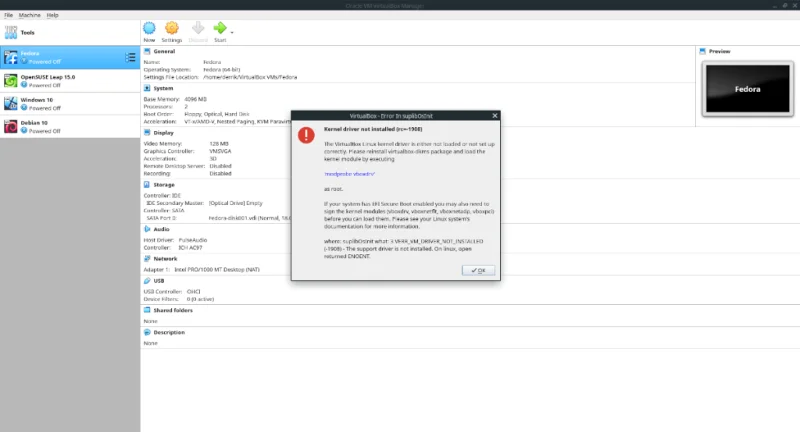This screenshot has width=800, height=432.
Task: Click the Preview panel icon
Action: coord(703,51)
